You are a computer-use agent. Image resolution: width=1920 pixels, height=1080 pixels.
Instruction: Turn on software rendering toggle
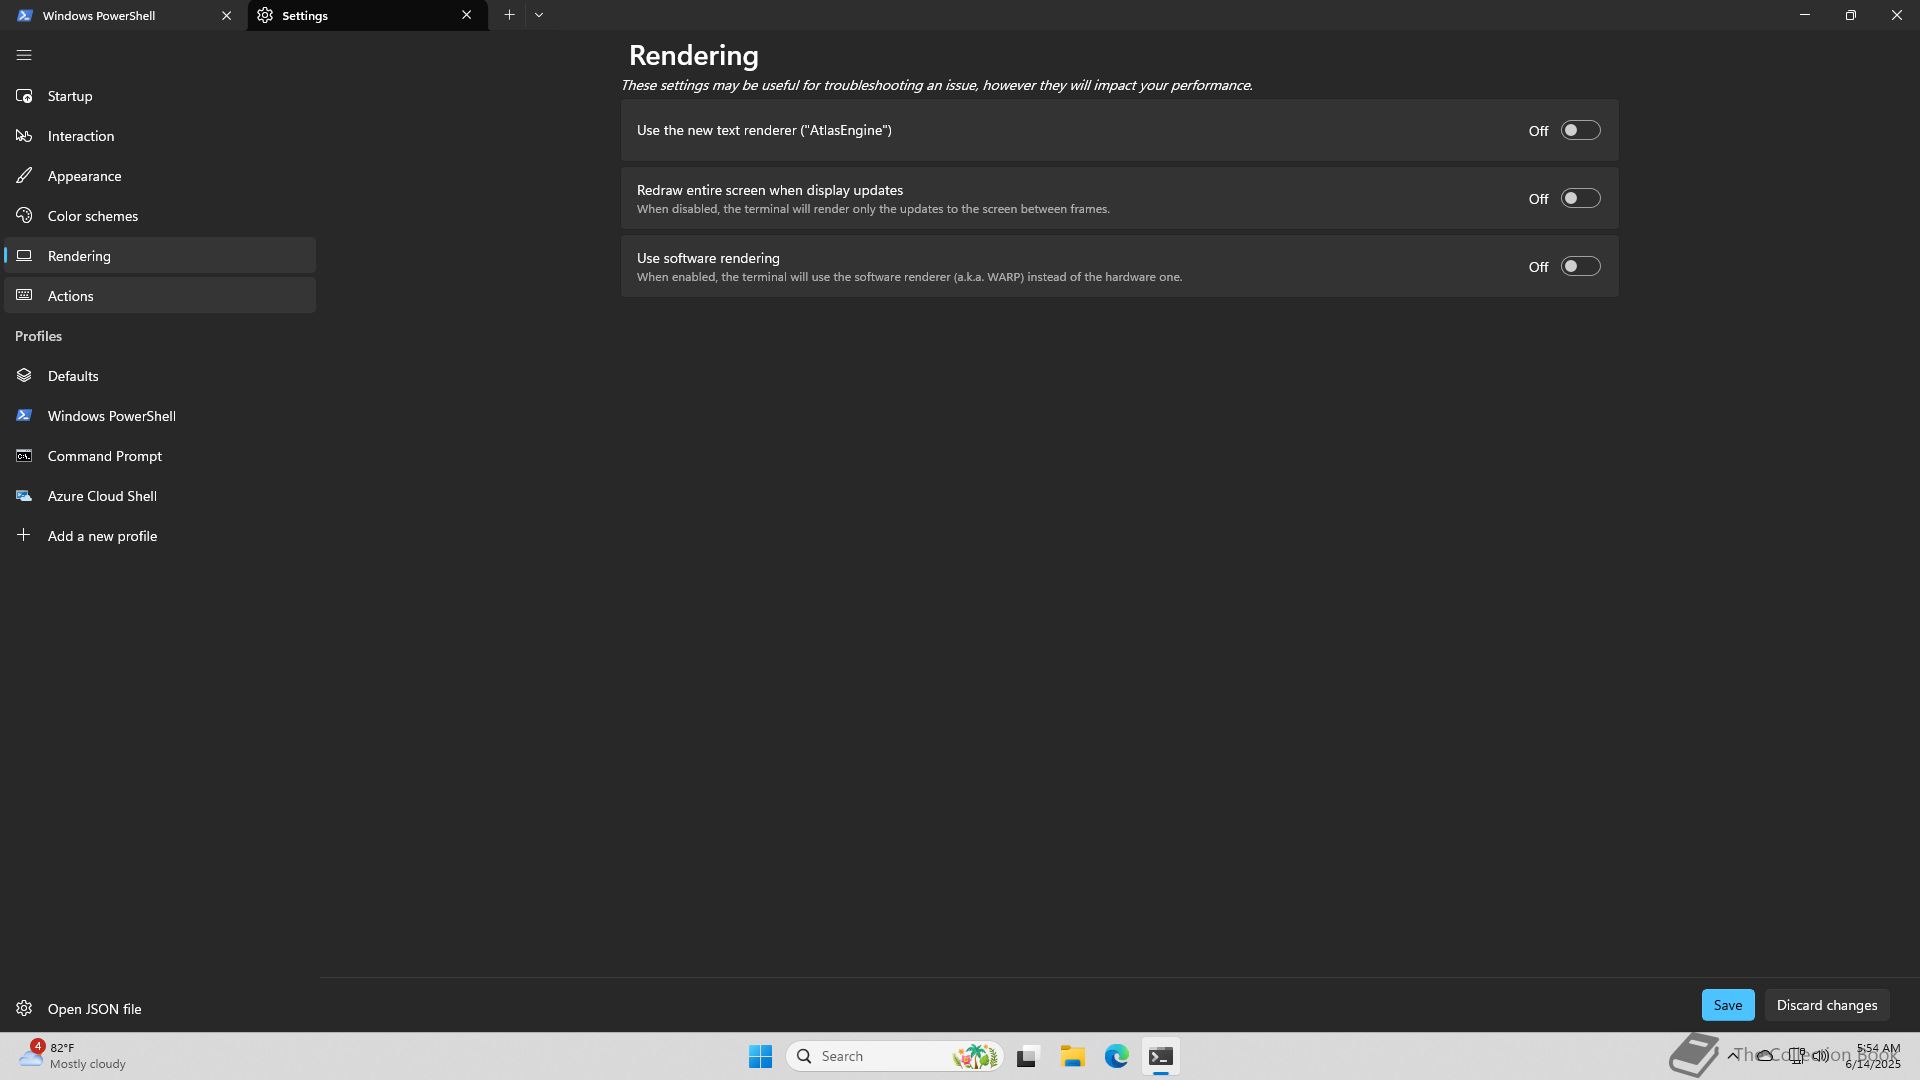(1580, 267)
